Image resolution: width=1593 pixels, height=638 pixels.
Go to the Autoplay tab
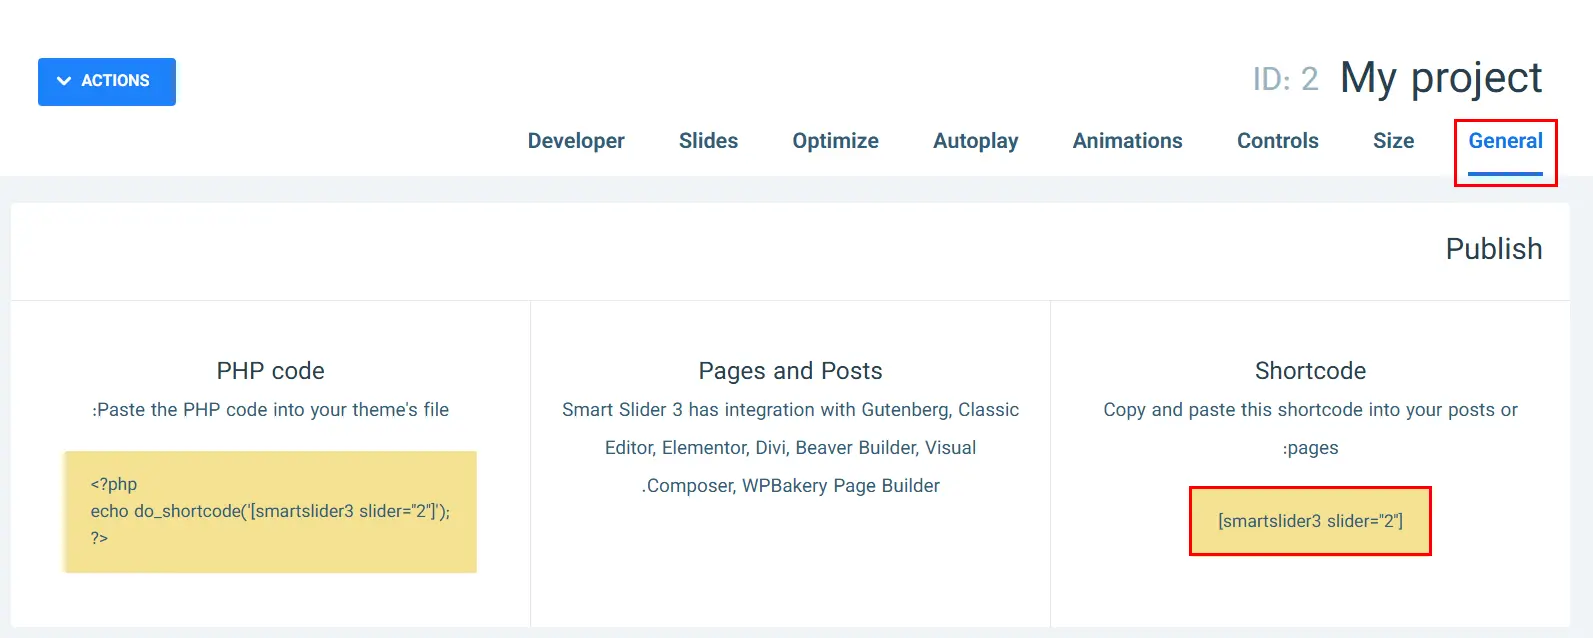tap(976, 141)
